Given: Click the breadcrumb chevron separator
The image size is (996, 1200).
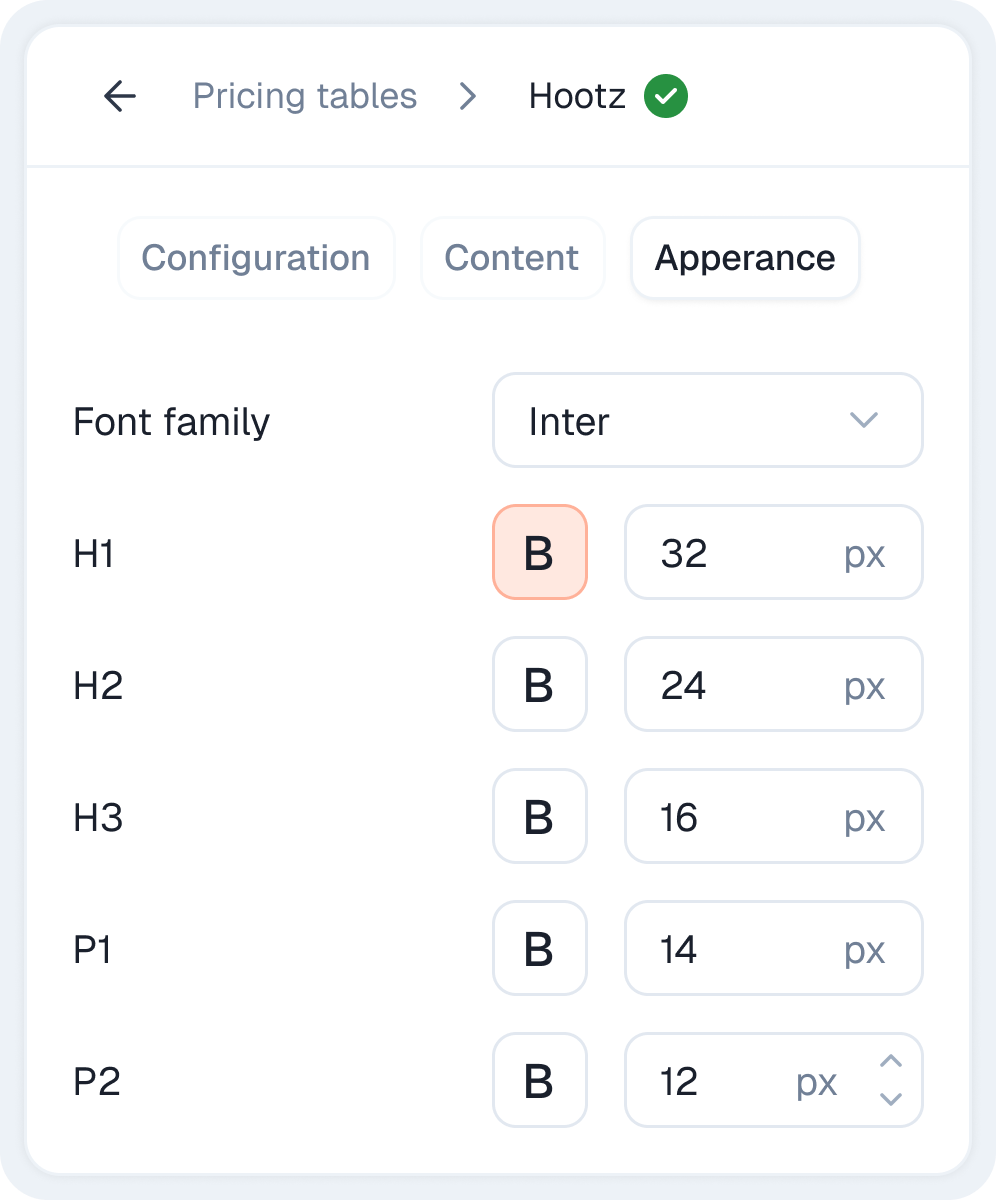Looking at the screenshot, I should [x=468, y=97].
